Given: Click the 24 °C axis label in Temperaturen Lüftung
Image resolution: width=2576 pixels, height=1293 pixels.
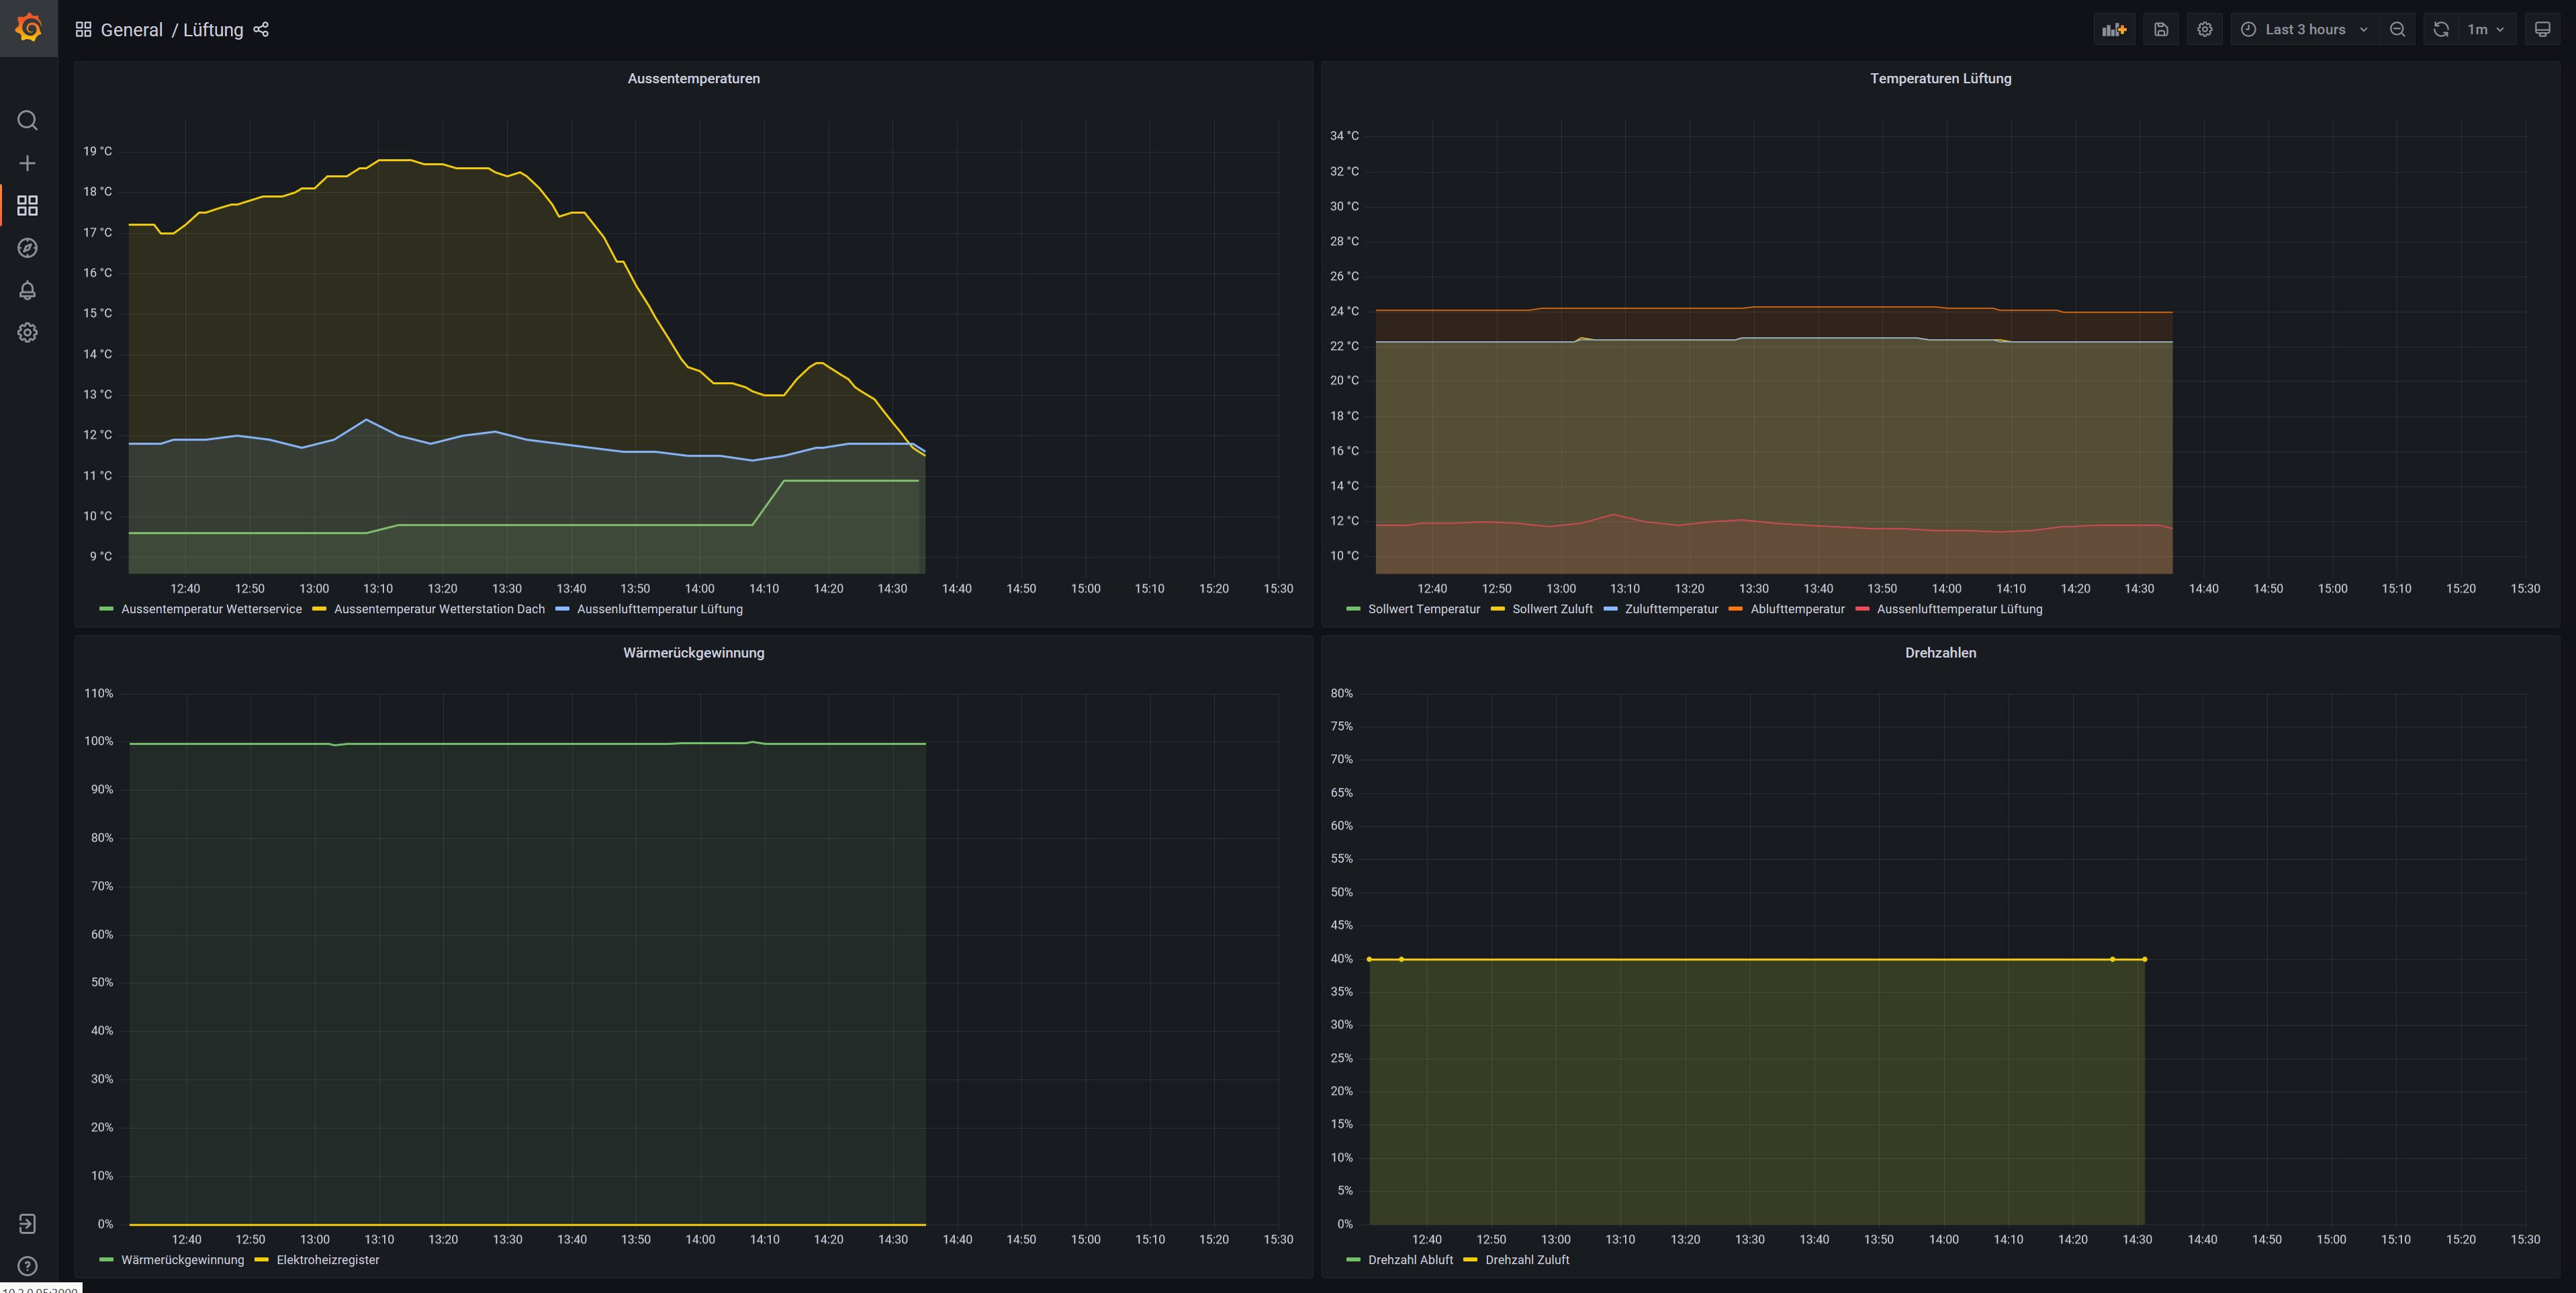Looking at the screenshot, I should point(1344,311).
